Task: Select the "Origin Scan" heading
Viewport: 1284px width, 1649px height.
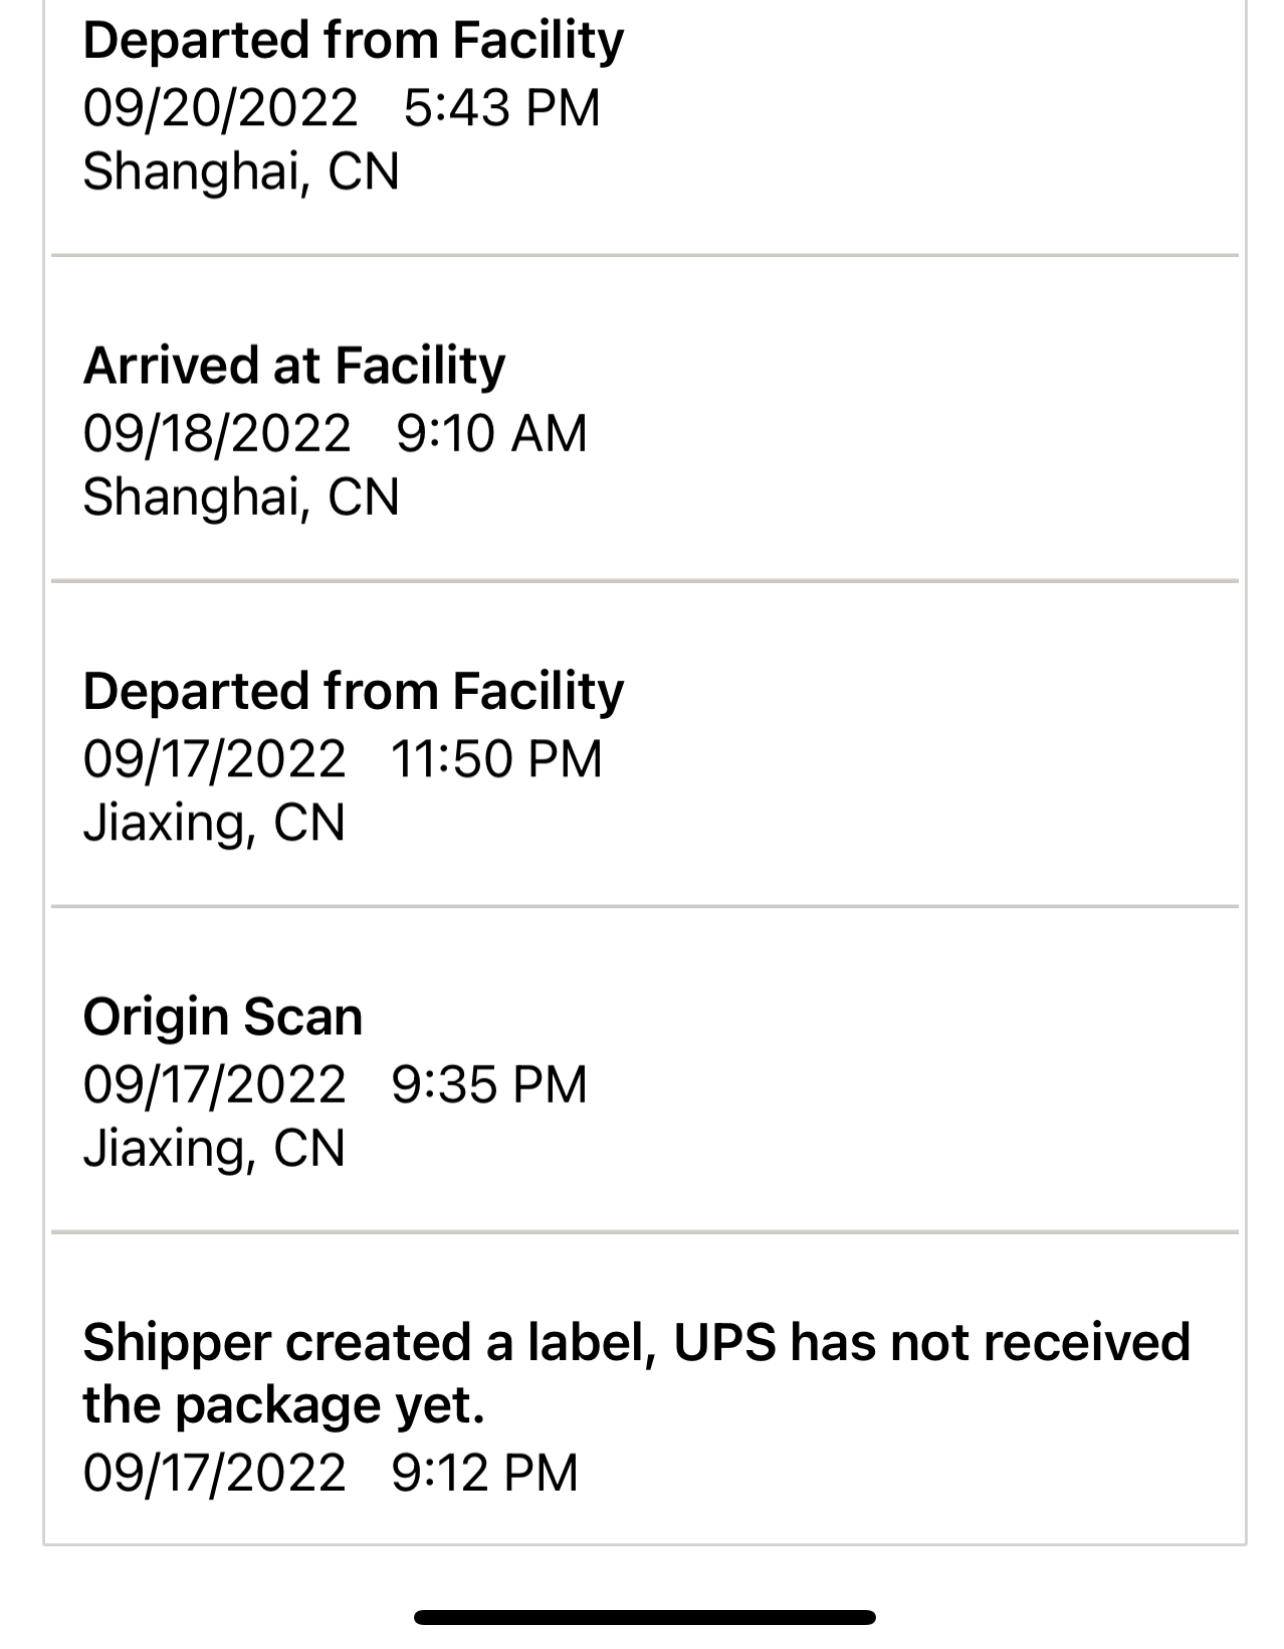Action: [223, 1017]
